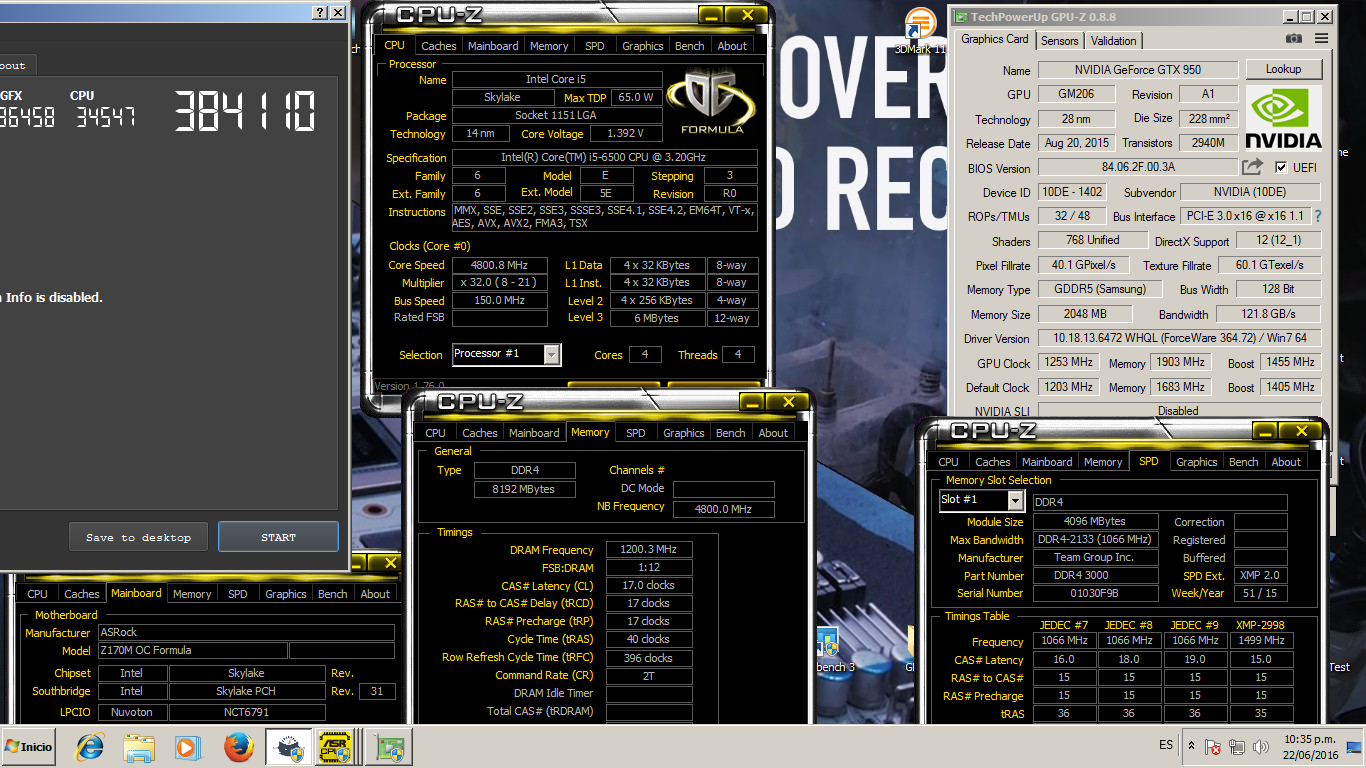Click NVIDIA SLI Disabled field

[1178, 411]
